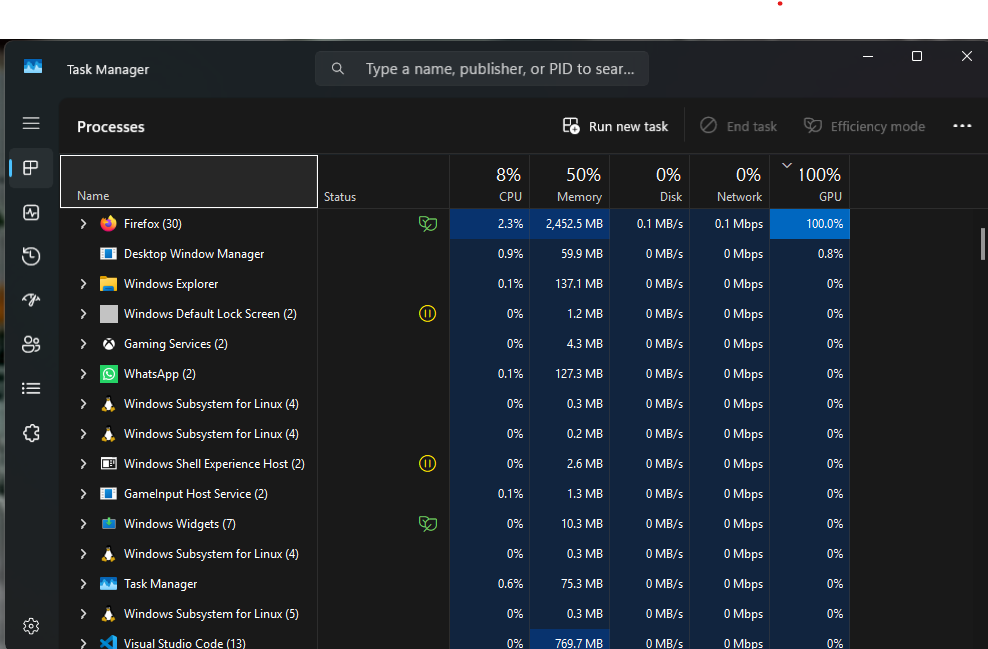Sort processes by the Name column
Image resolution: width=988 pixels, height=649 pixels.
coord(189,181)
